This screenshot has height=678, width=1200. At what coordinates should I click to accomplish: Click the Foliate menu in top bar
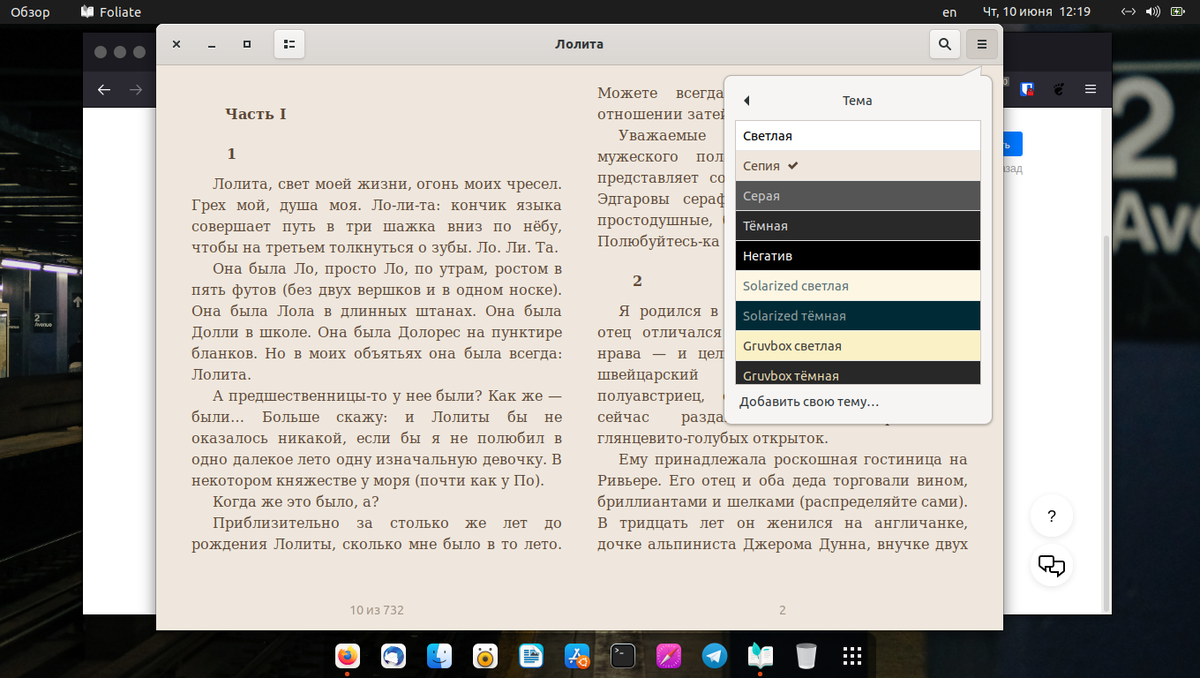(x=111, y=12)
